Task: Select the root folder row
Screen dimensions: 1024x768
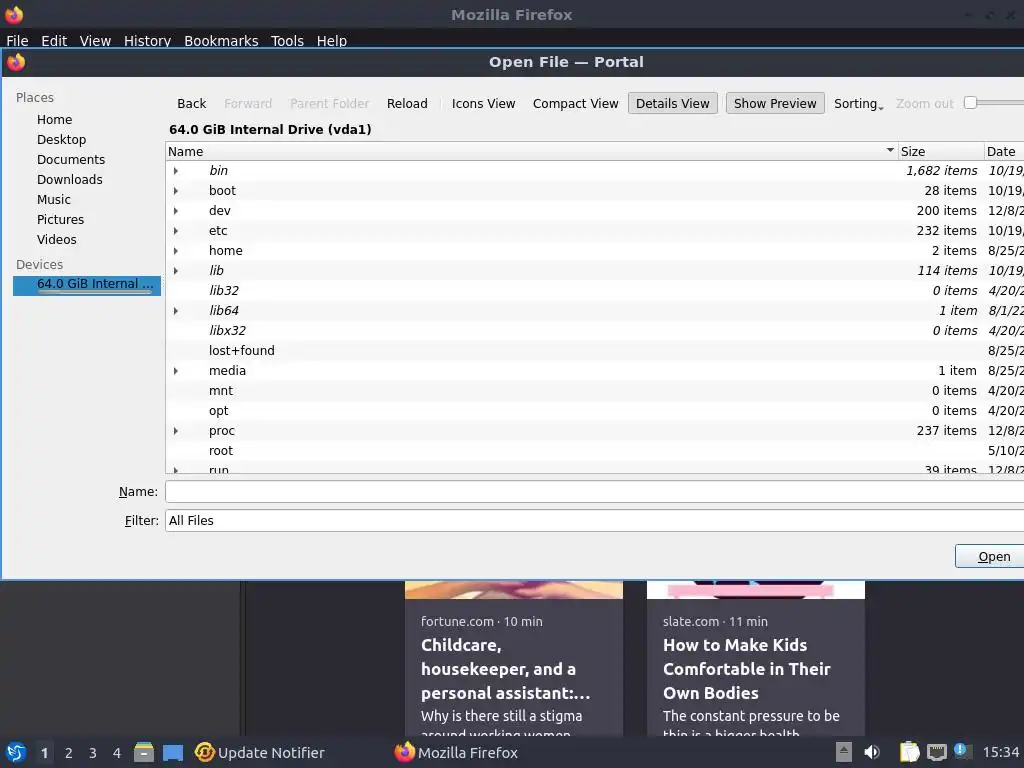Action: tap(594, 451)
